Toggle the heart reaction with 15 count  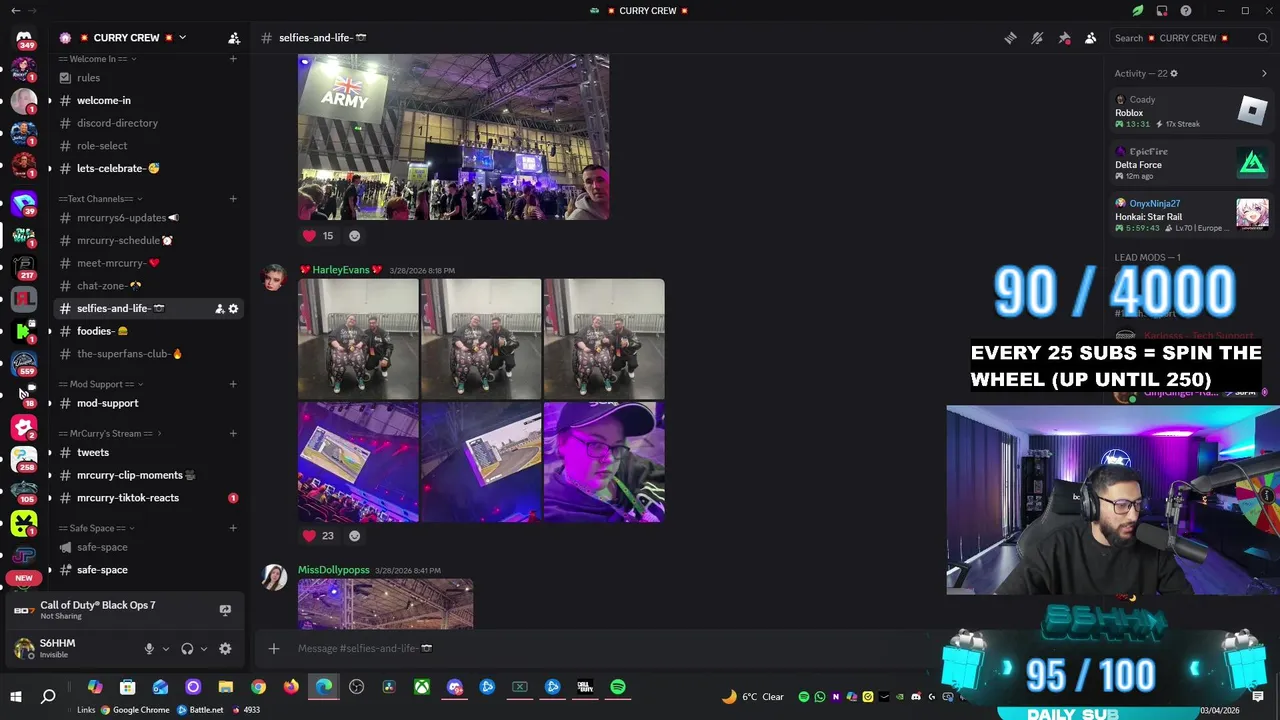point(319,236)
